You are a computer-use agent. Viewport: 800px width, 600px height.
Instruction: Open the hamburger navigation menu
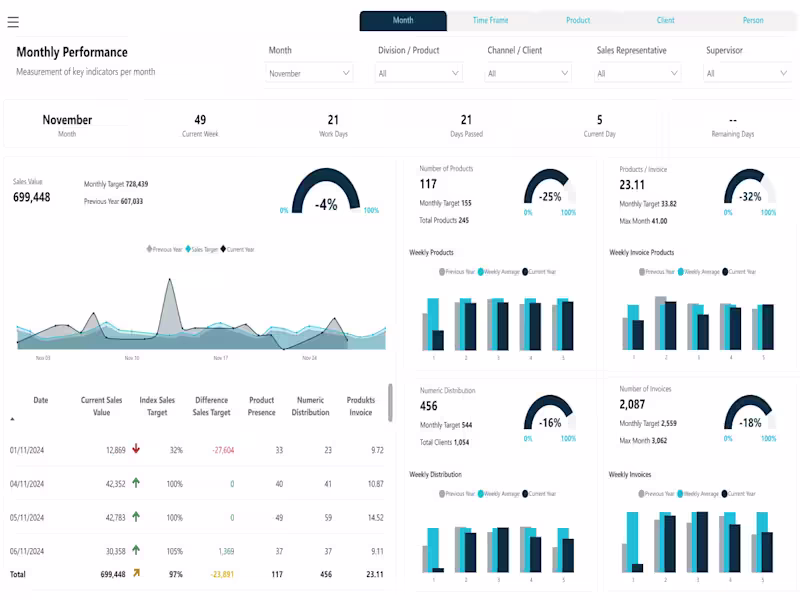tap(14, 22)
